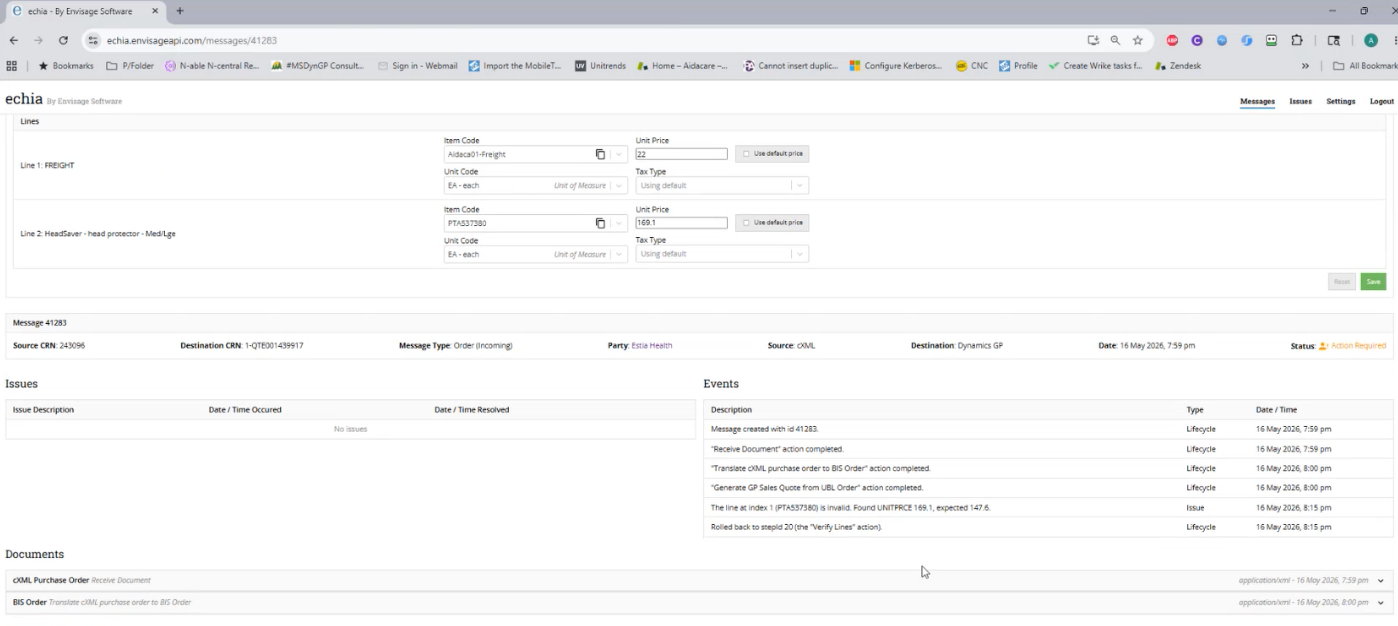Edit the Unit Price field showing 22

[681, 154]
